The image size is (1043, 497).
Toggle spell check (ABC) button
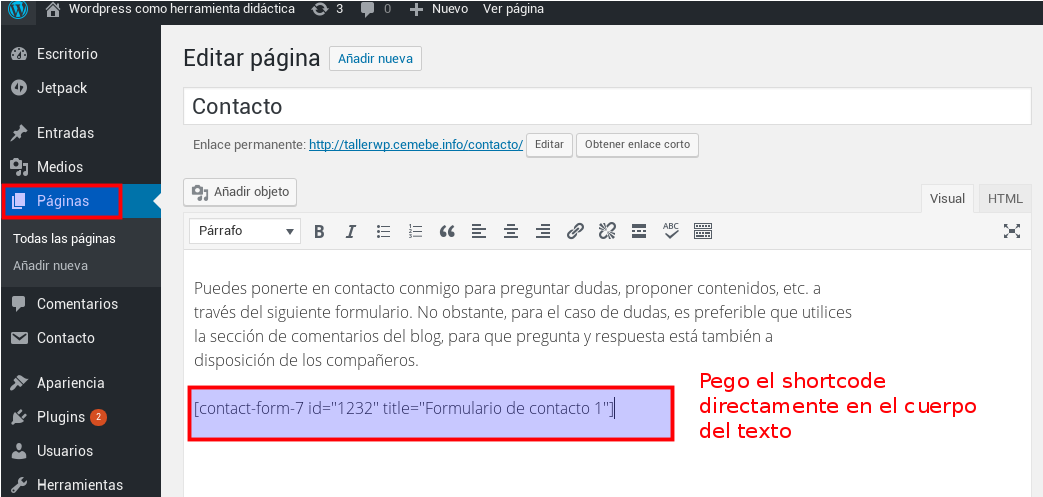671,231
